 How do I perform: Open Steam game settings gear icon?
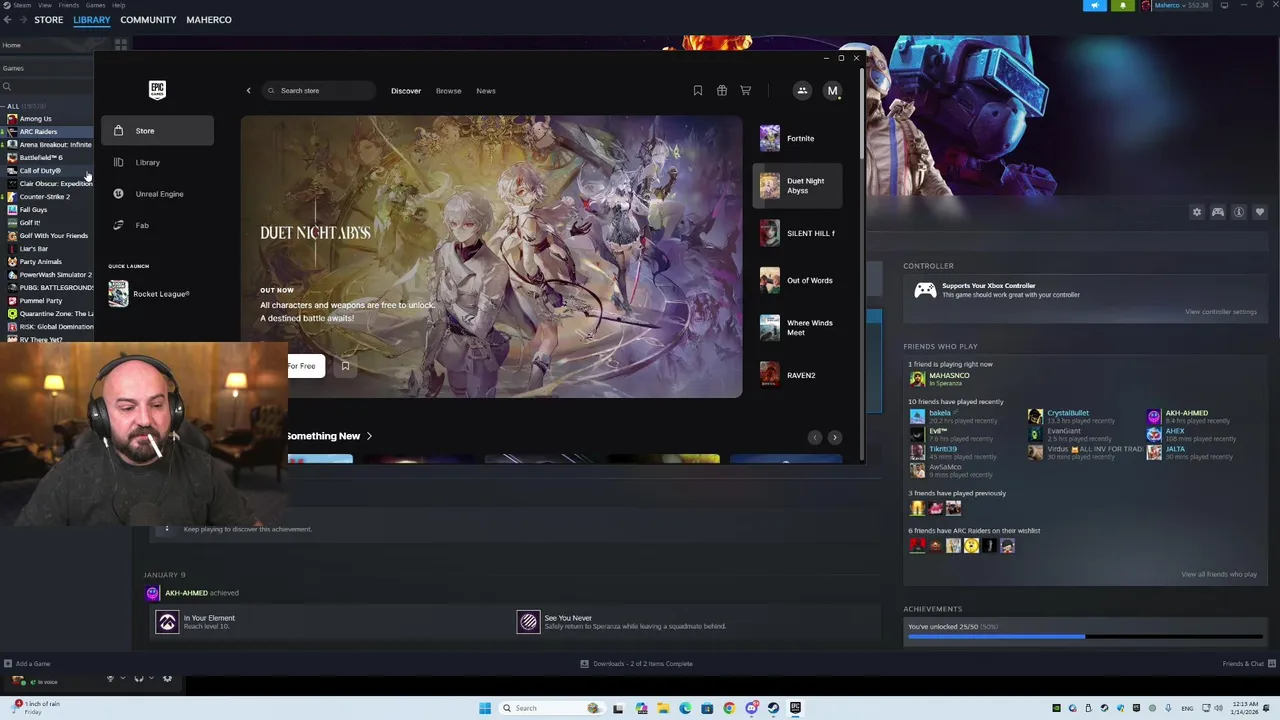pos(1197,212)
